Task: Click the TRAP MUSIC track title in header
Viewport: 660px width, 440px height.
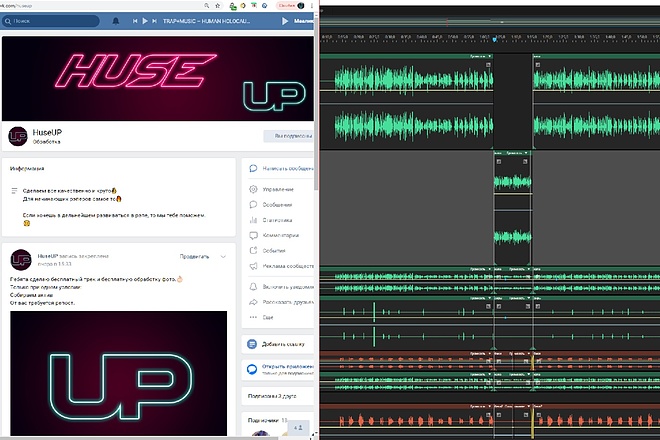Action: 206,21
